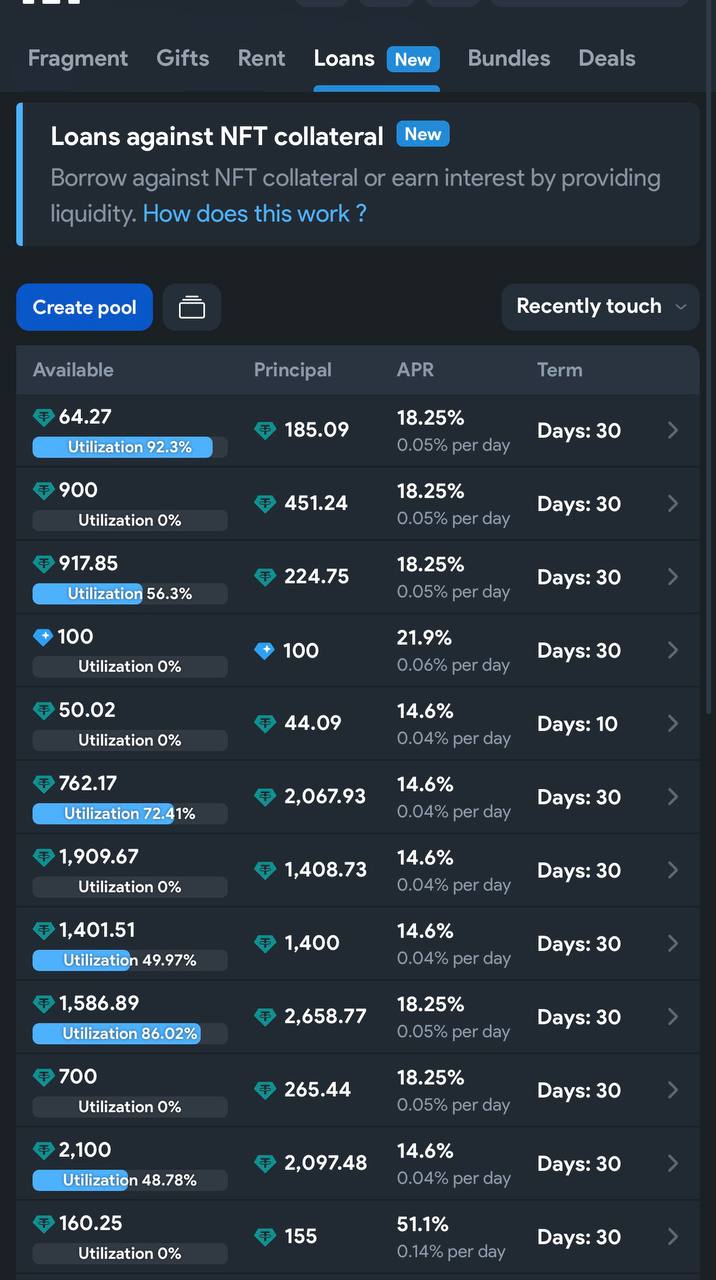Open the Recently touch sort dropdown
Image resolution: width=716 pixels, height=1280 pixels.
point(600,307)
